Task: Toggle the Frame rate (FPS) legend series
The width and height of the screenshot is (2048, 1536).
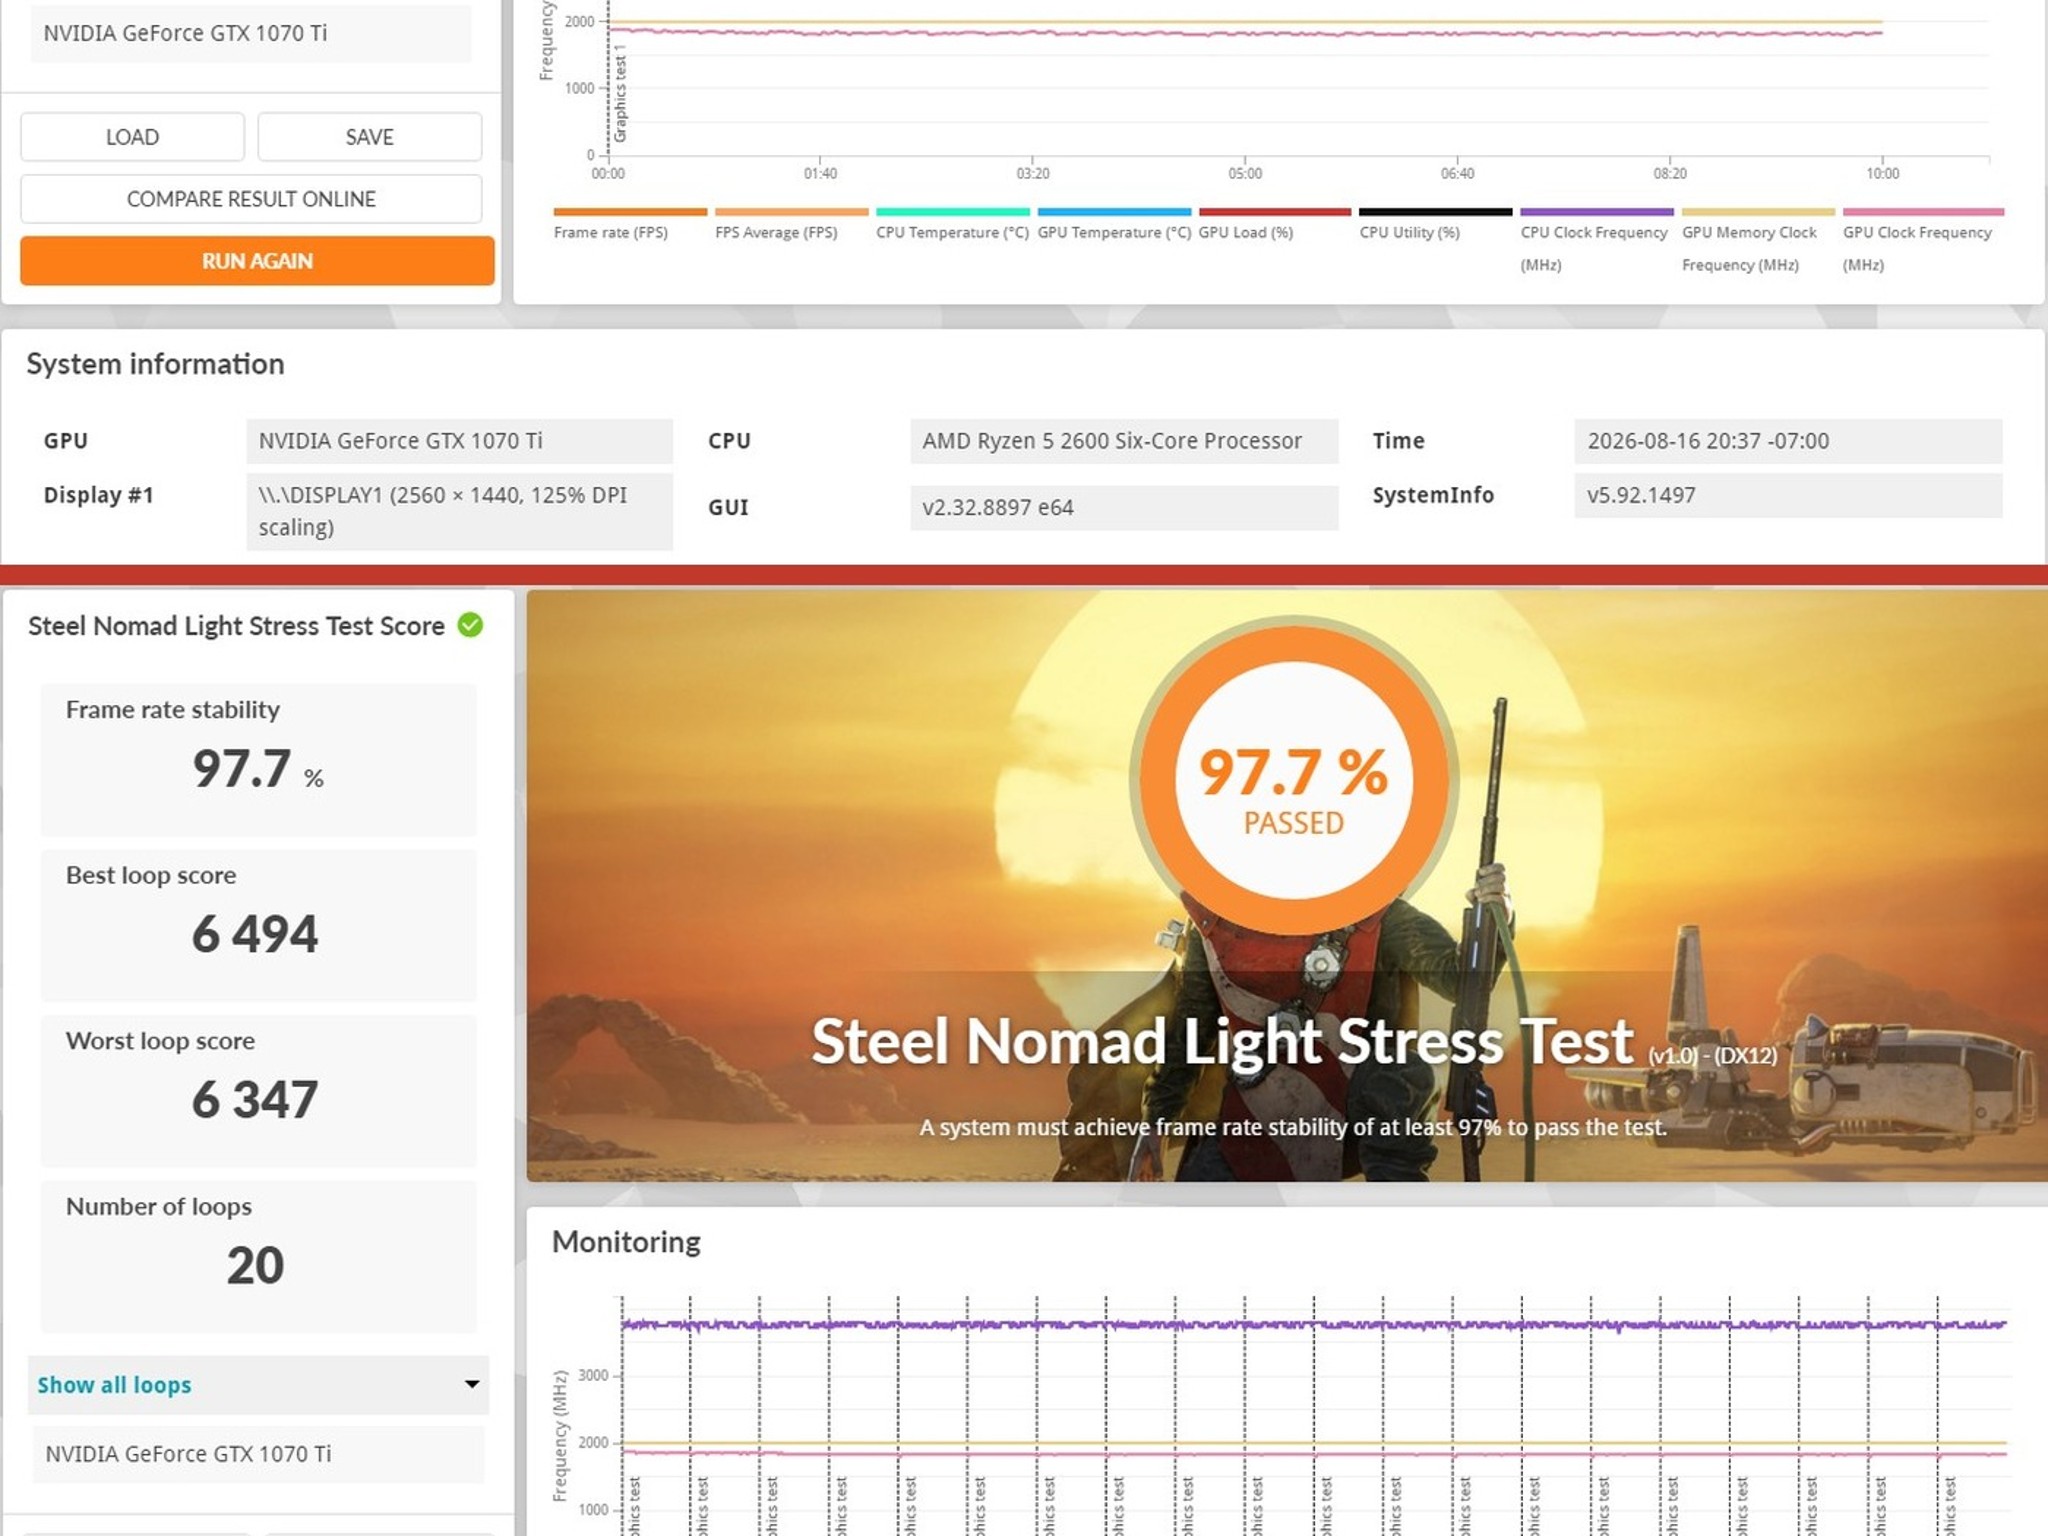Action: [630, 225]
